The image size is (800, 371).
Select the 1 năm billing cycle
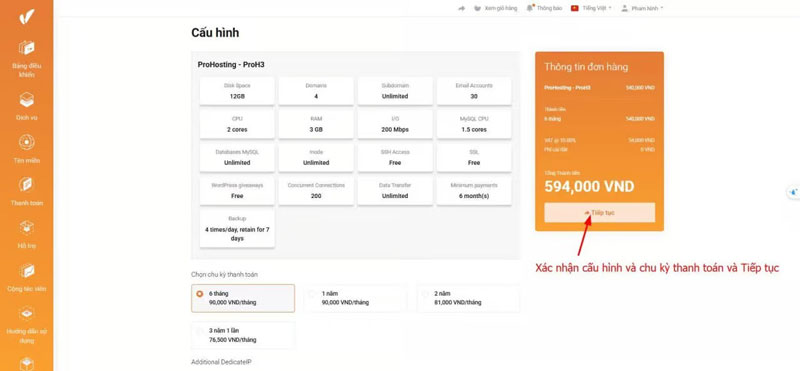click(356, 298)
